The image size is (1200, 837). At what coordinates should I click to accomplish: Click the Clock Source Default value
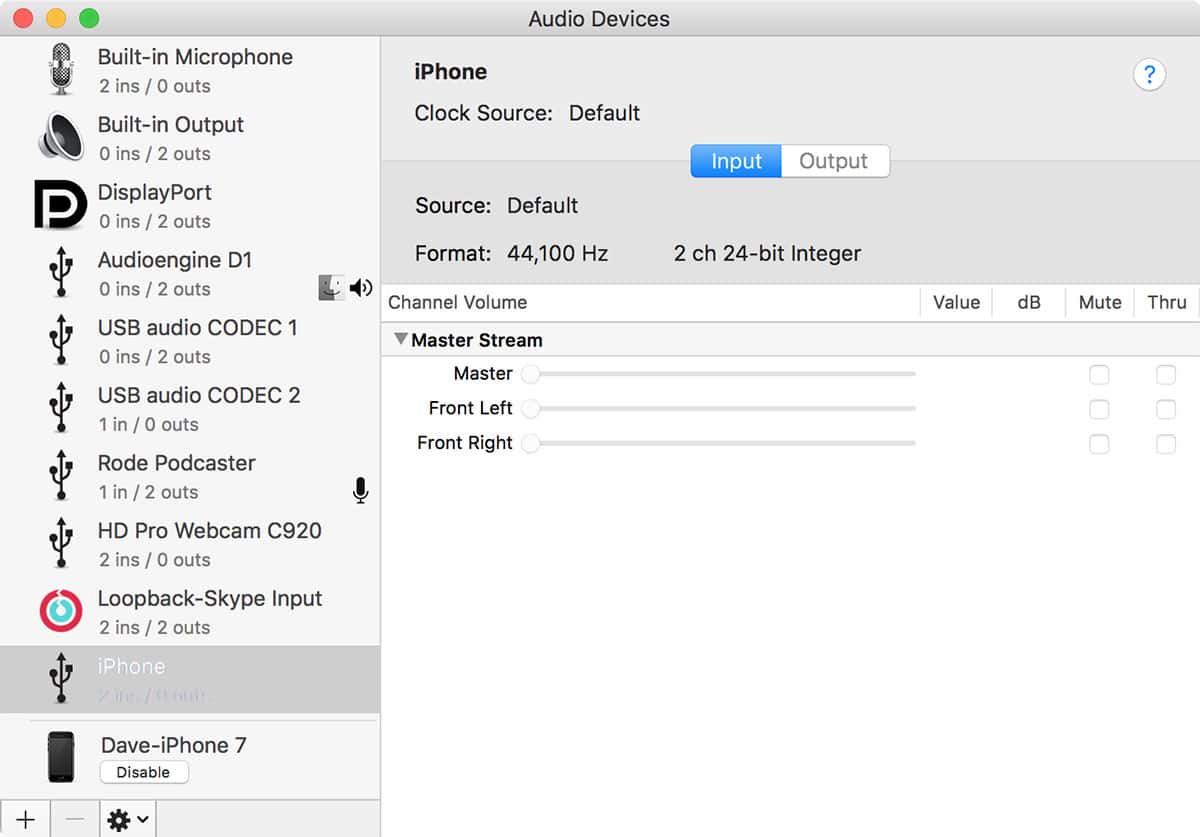(x=604, y=113)
